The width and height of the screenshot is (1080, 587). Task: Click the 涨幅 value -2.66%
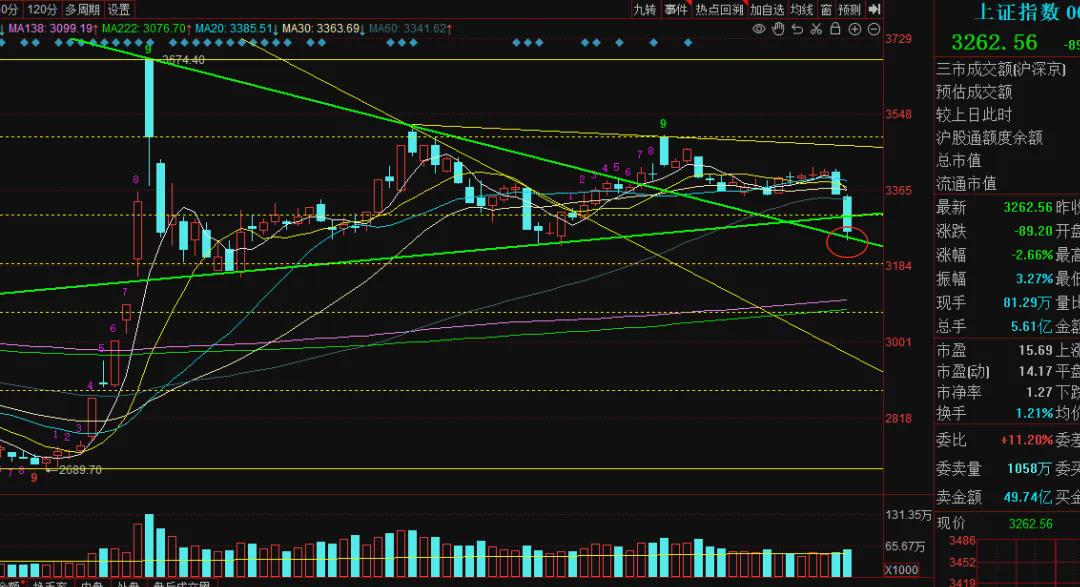pyautogui.click(x=1031, y=255)
